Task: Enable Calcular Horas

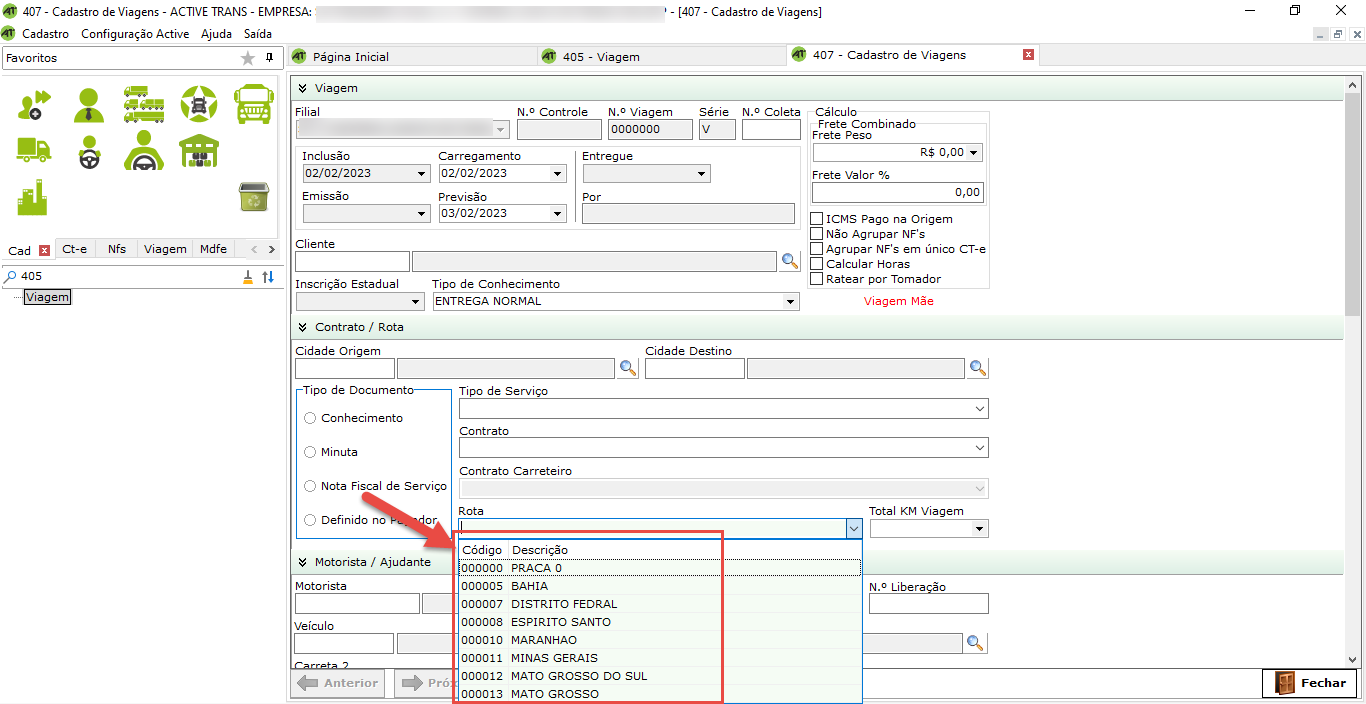Action: tap(817, 264)
